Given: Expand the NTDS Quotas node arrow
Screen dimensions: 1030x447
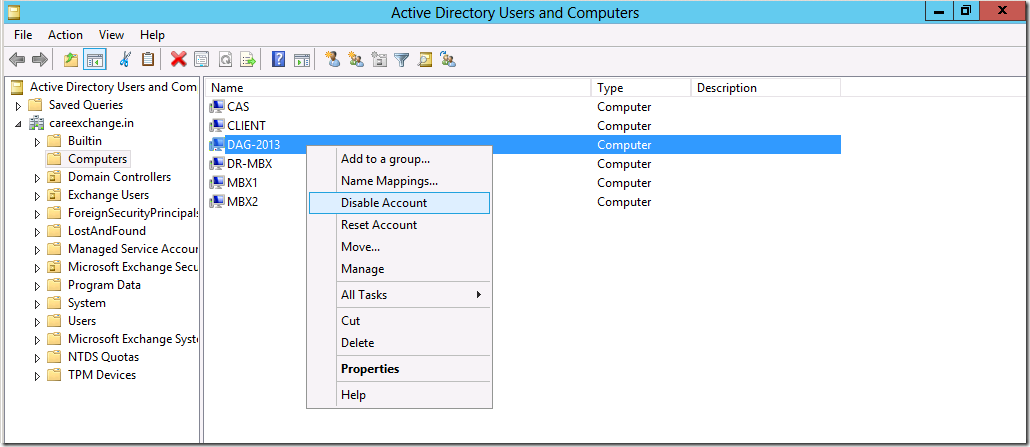Looking at the screenshot, I should pos(37,358).
